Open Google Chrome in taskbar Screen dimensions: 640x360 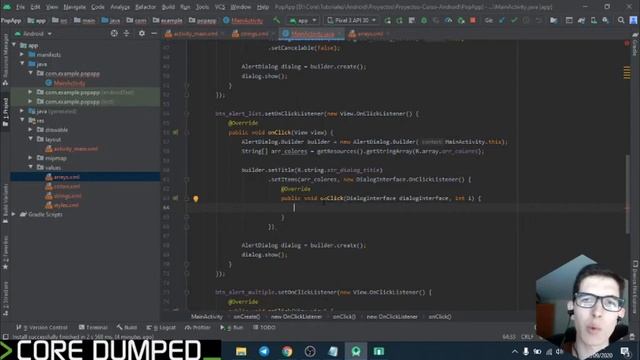(x=287, y=351)
